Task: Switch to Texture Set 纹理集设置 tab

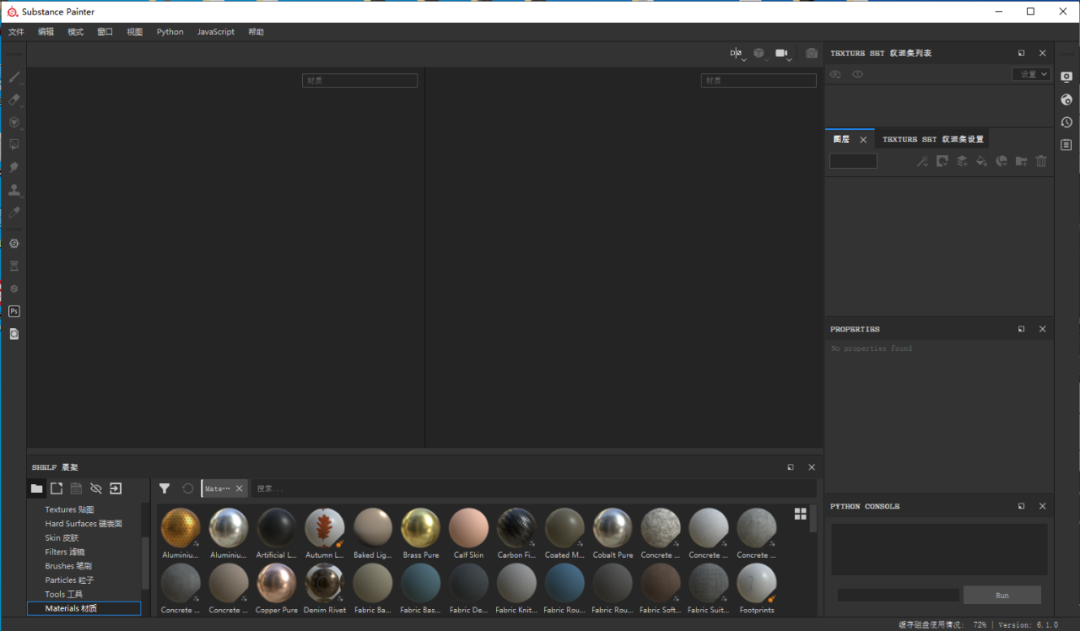Action: pos(933,139)
